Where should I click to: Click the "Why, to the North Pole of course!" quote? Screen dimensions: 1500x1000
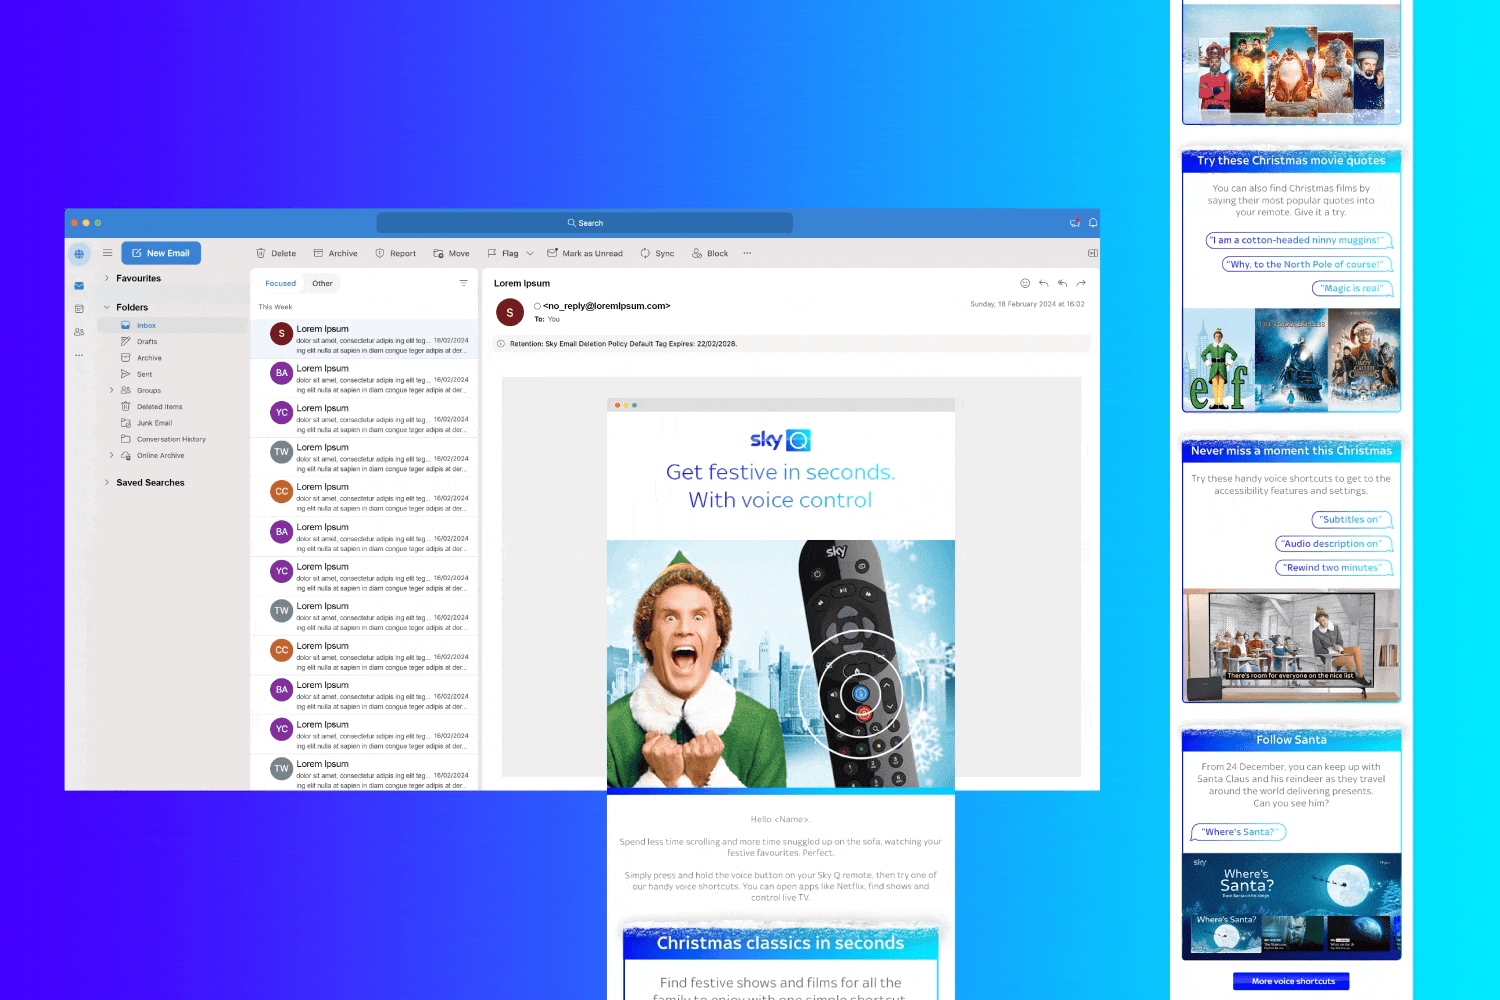1307,264
